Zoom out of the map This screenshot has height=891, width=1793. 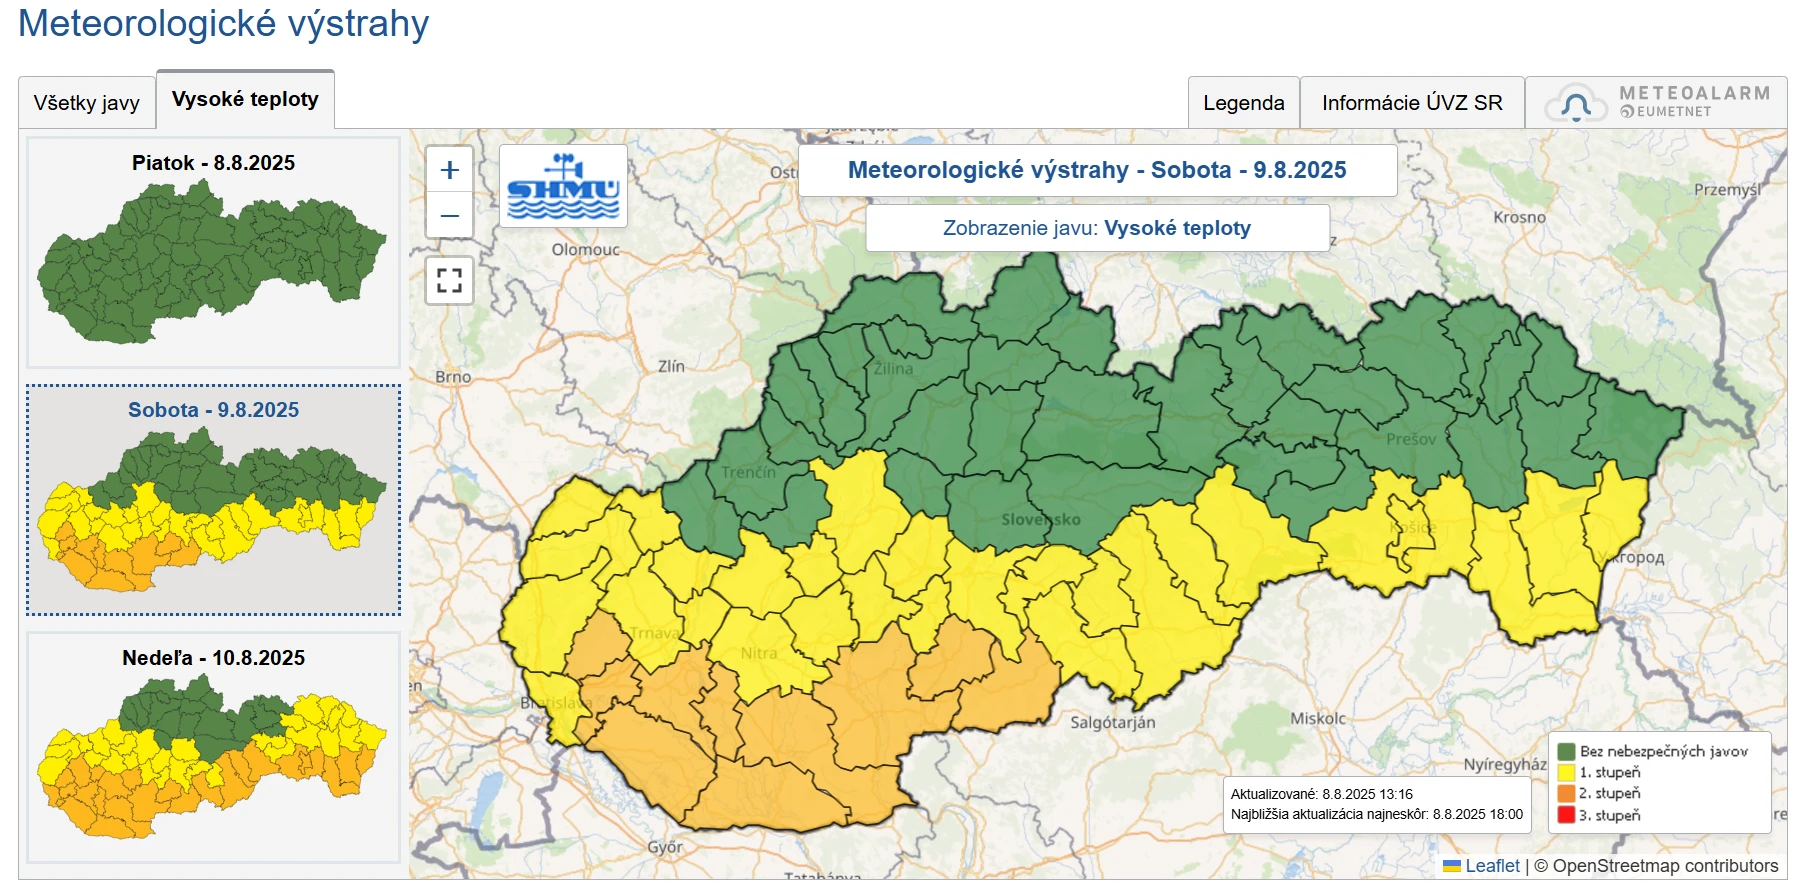[449, 215]
